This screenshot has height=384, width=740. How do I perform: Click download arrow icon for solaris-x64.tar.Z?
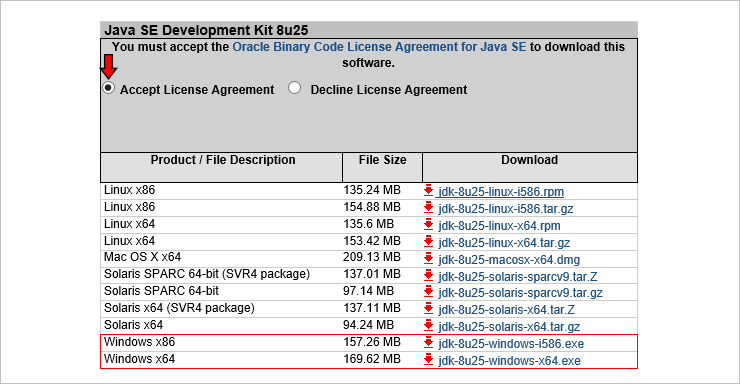(429, 309)
